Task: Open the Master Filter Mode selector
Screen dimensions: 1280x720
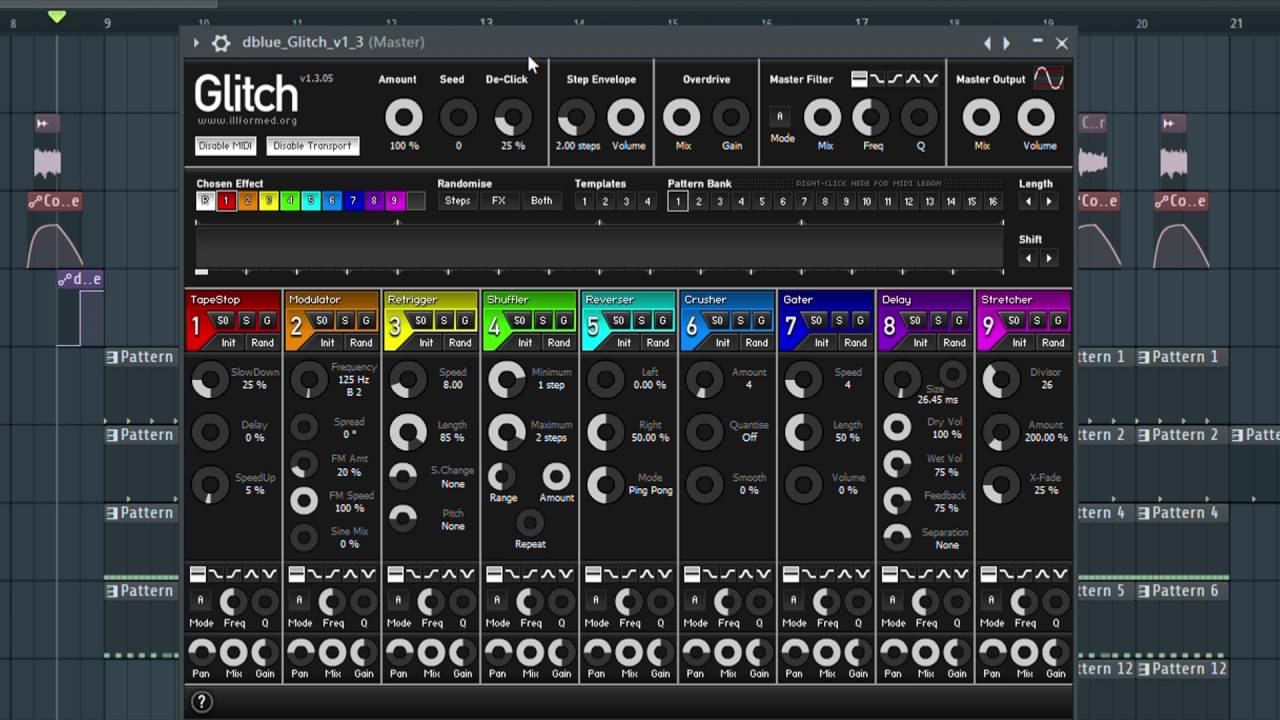Action: pos(780,117)
